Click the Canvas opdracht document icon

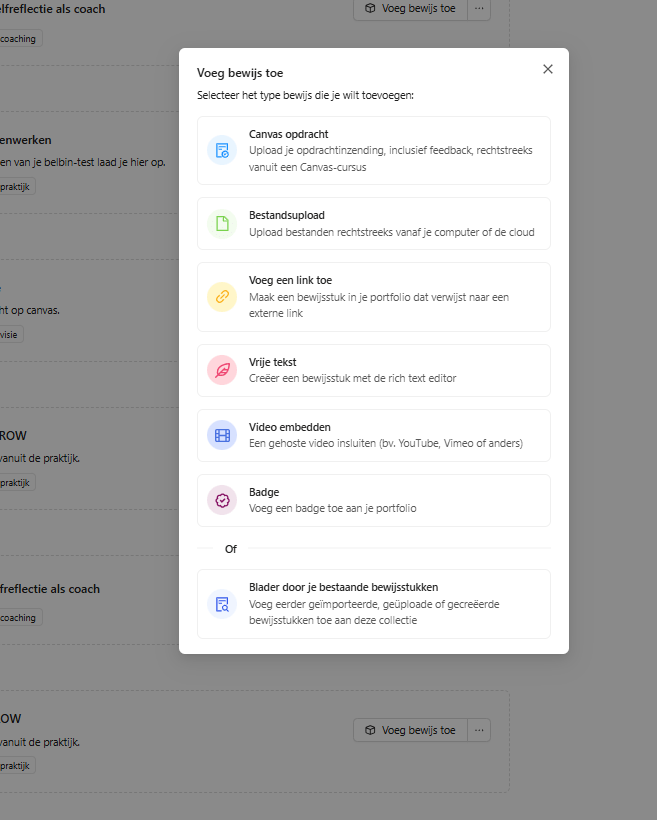[222, 151]
